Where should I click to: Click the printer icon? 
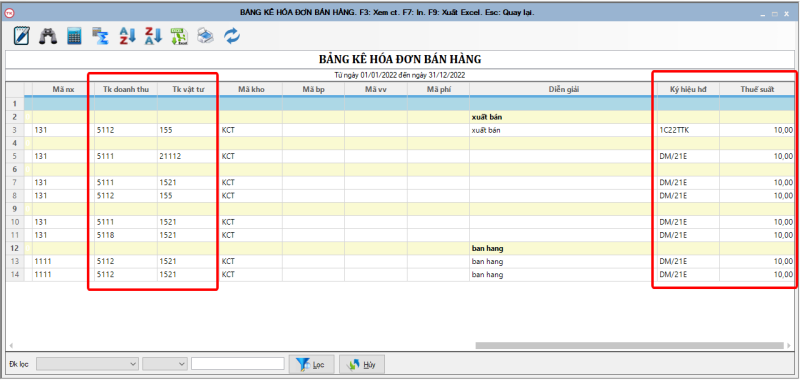click(206, 36)
